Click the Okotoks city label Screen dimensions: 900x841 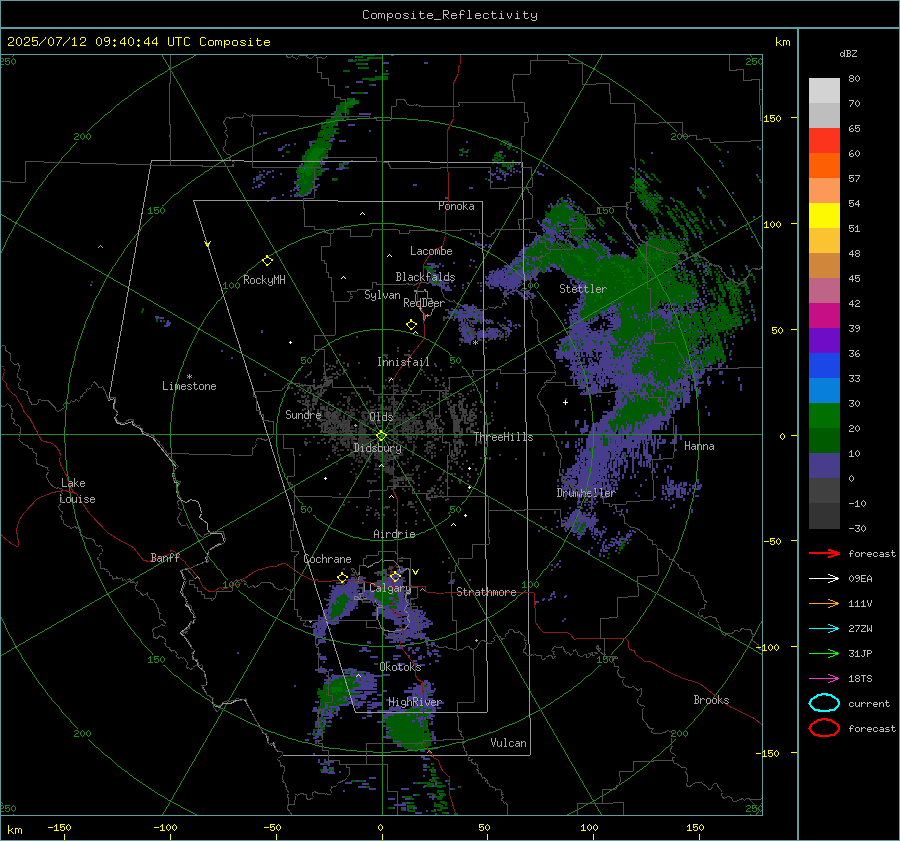[x=400, y=667]
